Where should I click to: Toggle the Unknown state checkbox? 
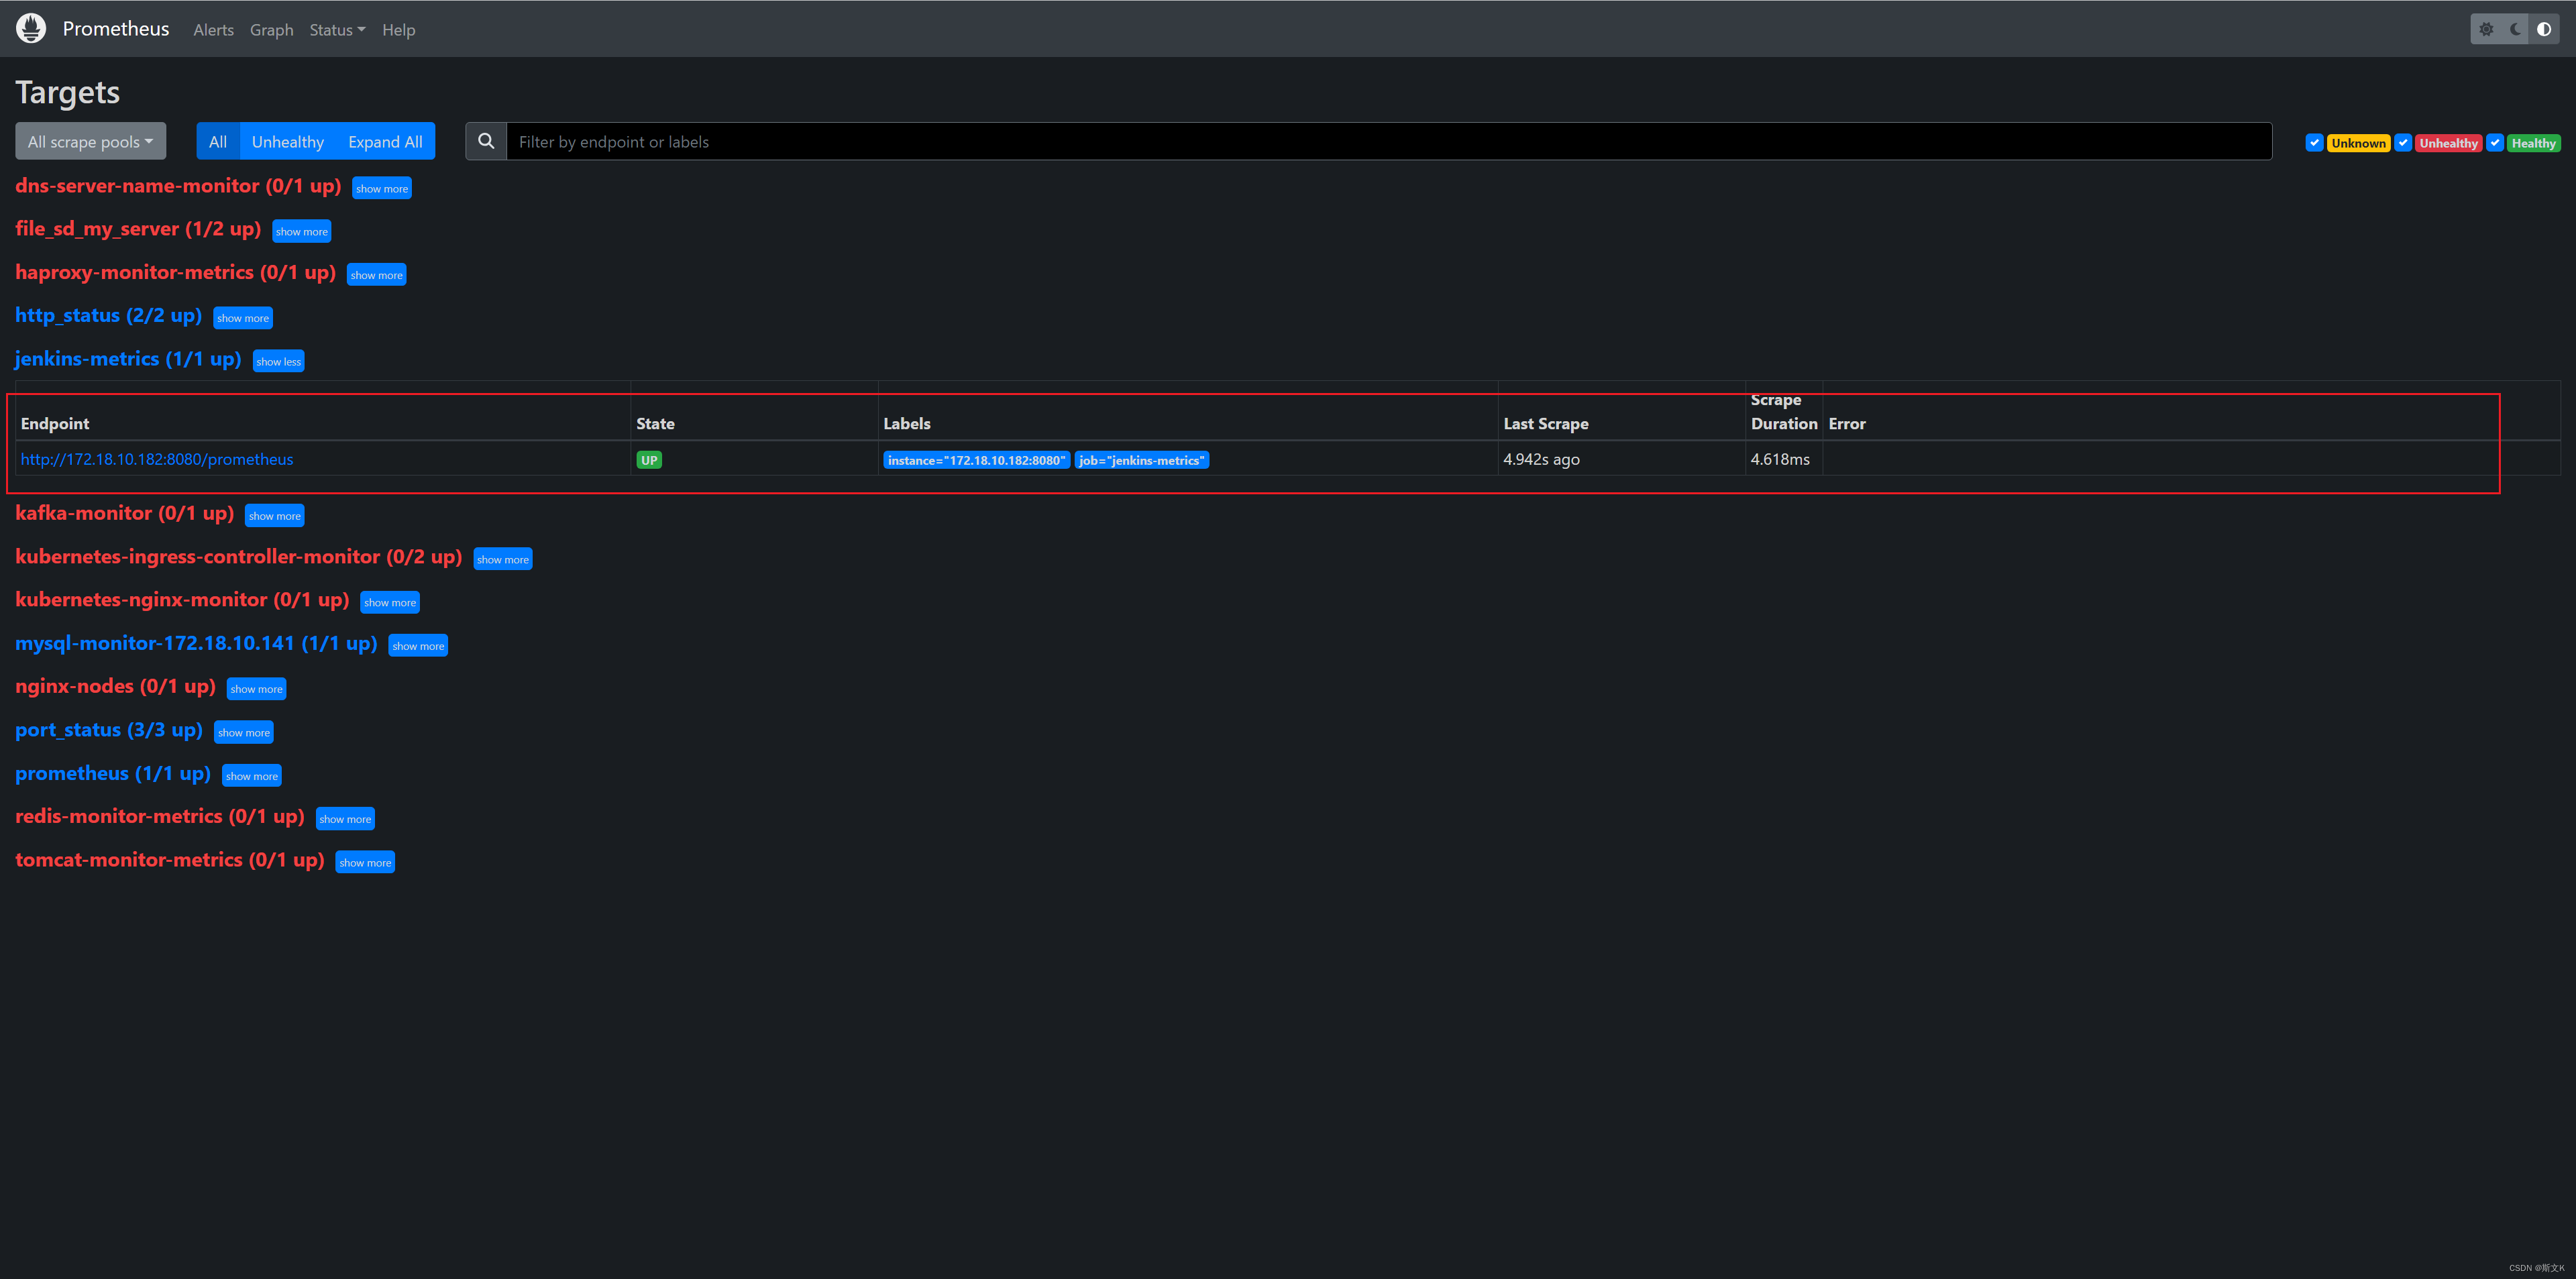(2314, 143)
